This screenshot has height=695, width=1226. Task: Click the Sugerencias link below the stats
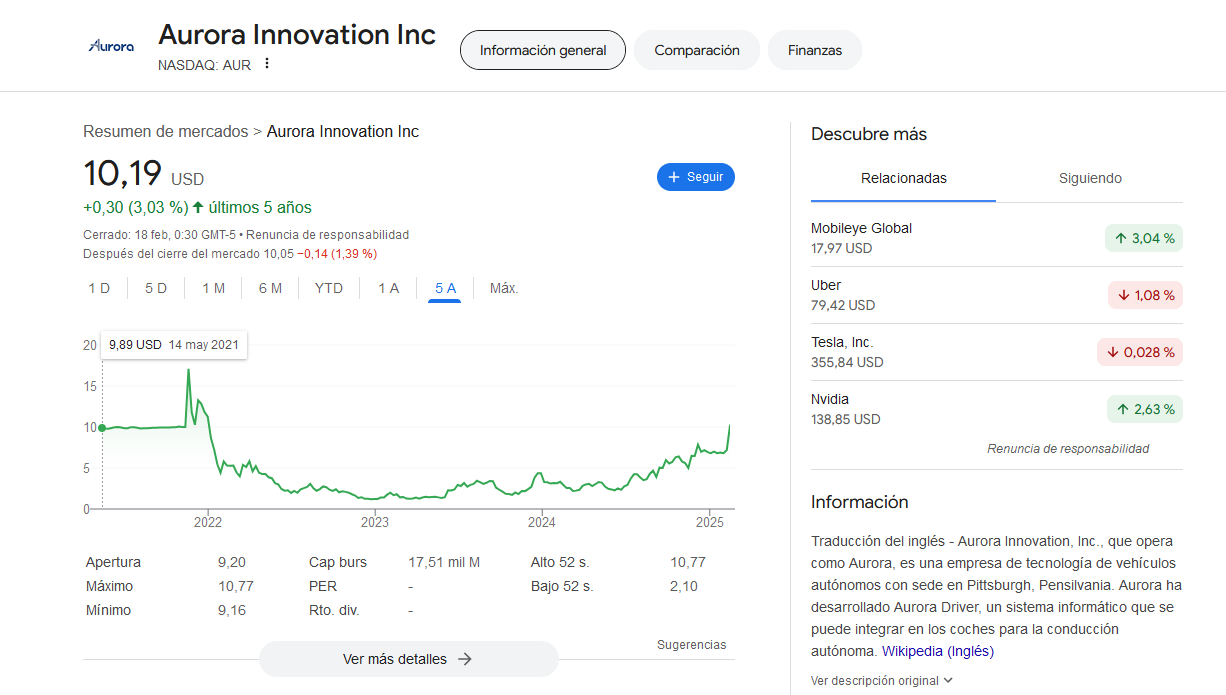point(692,645)
